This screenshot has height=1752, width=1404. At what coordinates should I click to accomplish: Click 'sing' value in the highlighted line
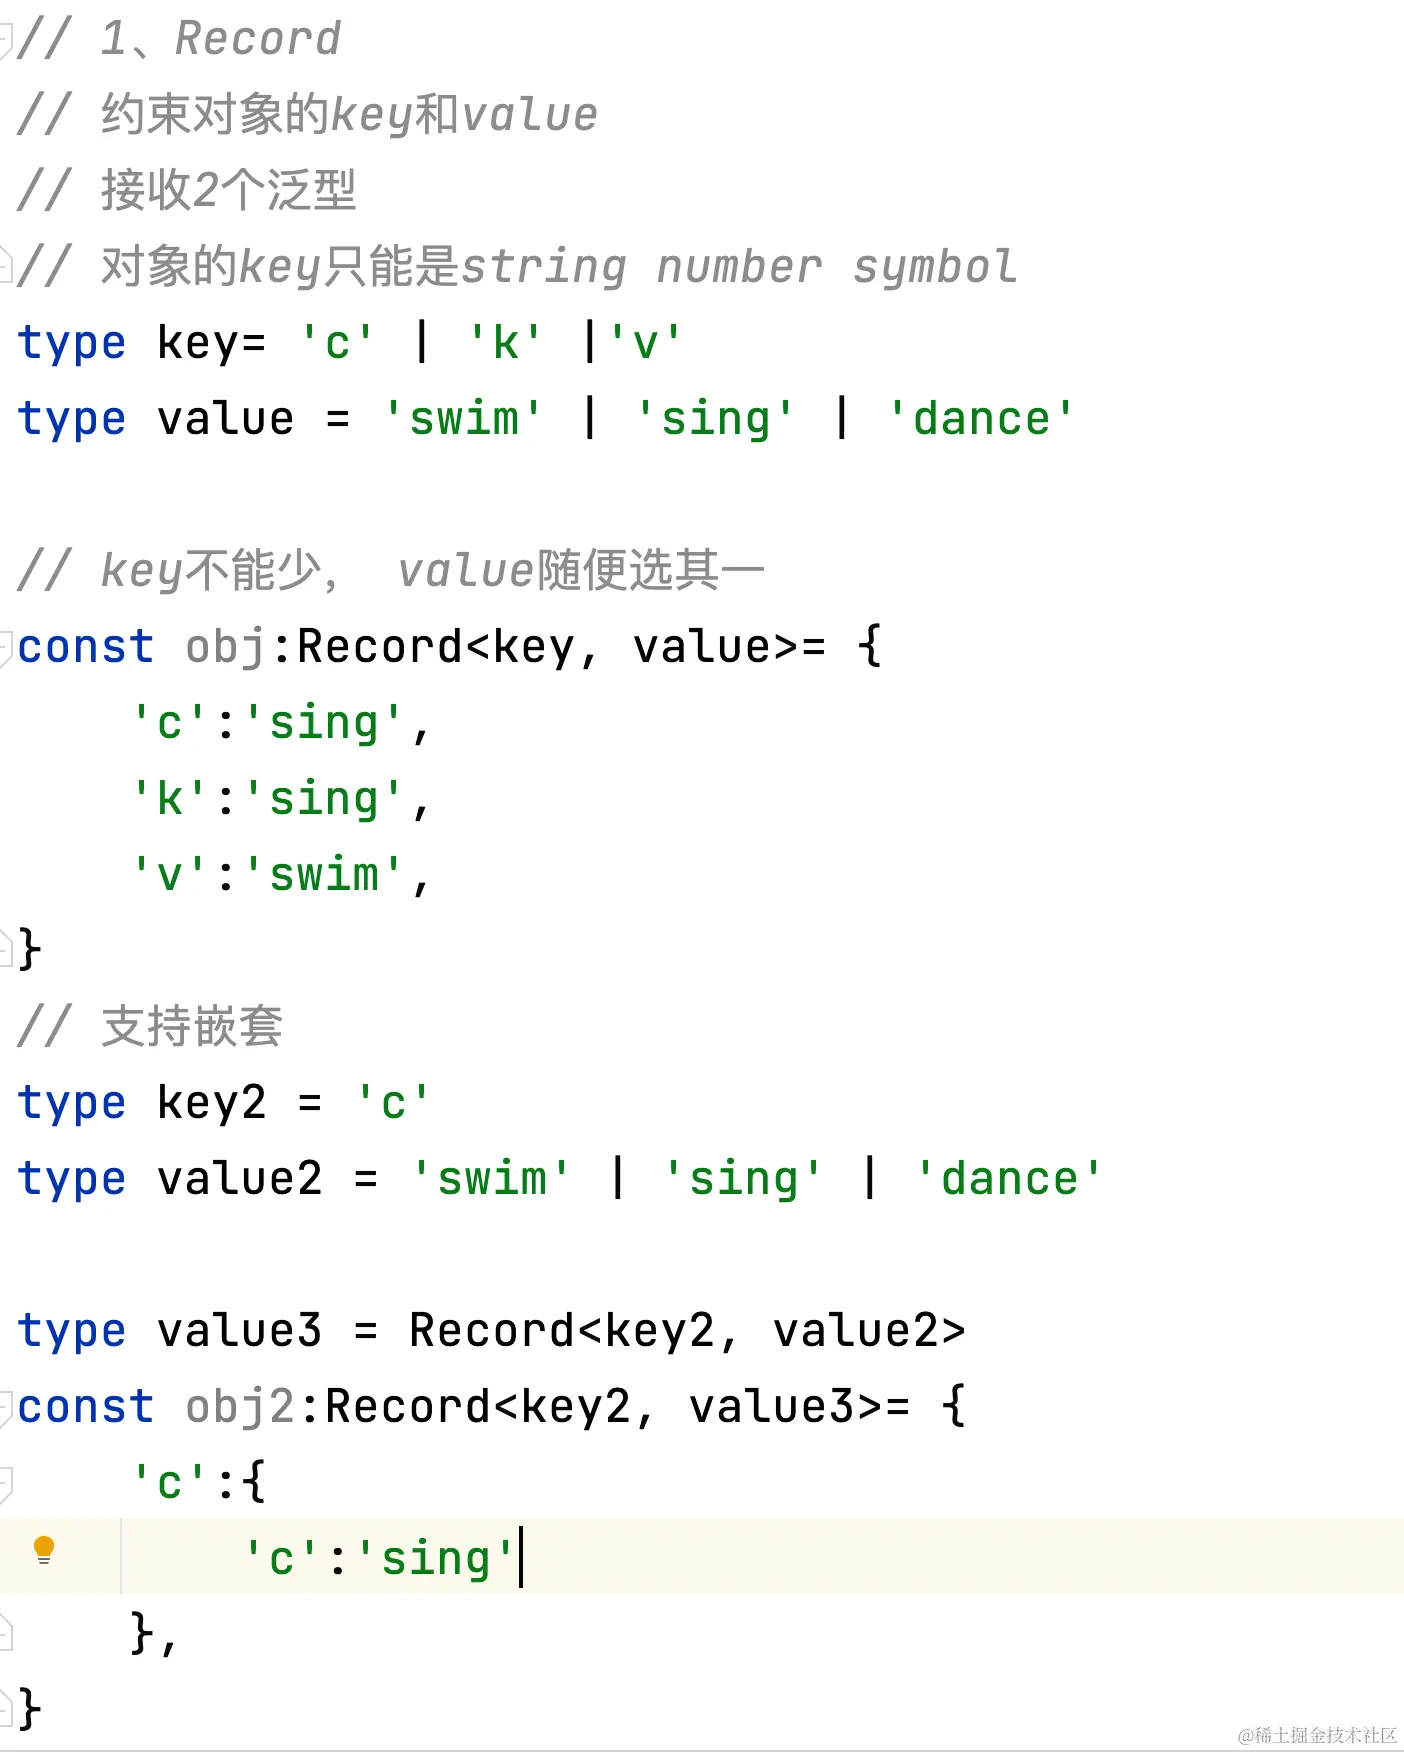[x=435, y=1558]
